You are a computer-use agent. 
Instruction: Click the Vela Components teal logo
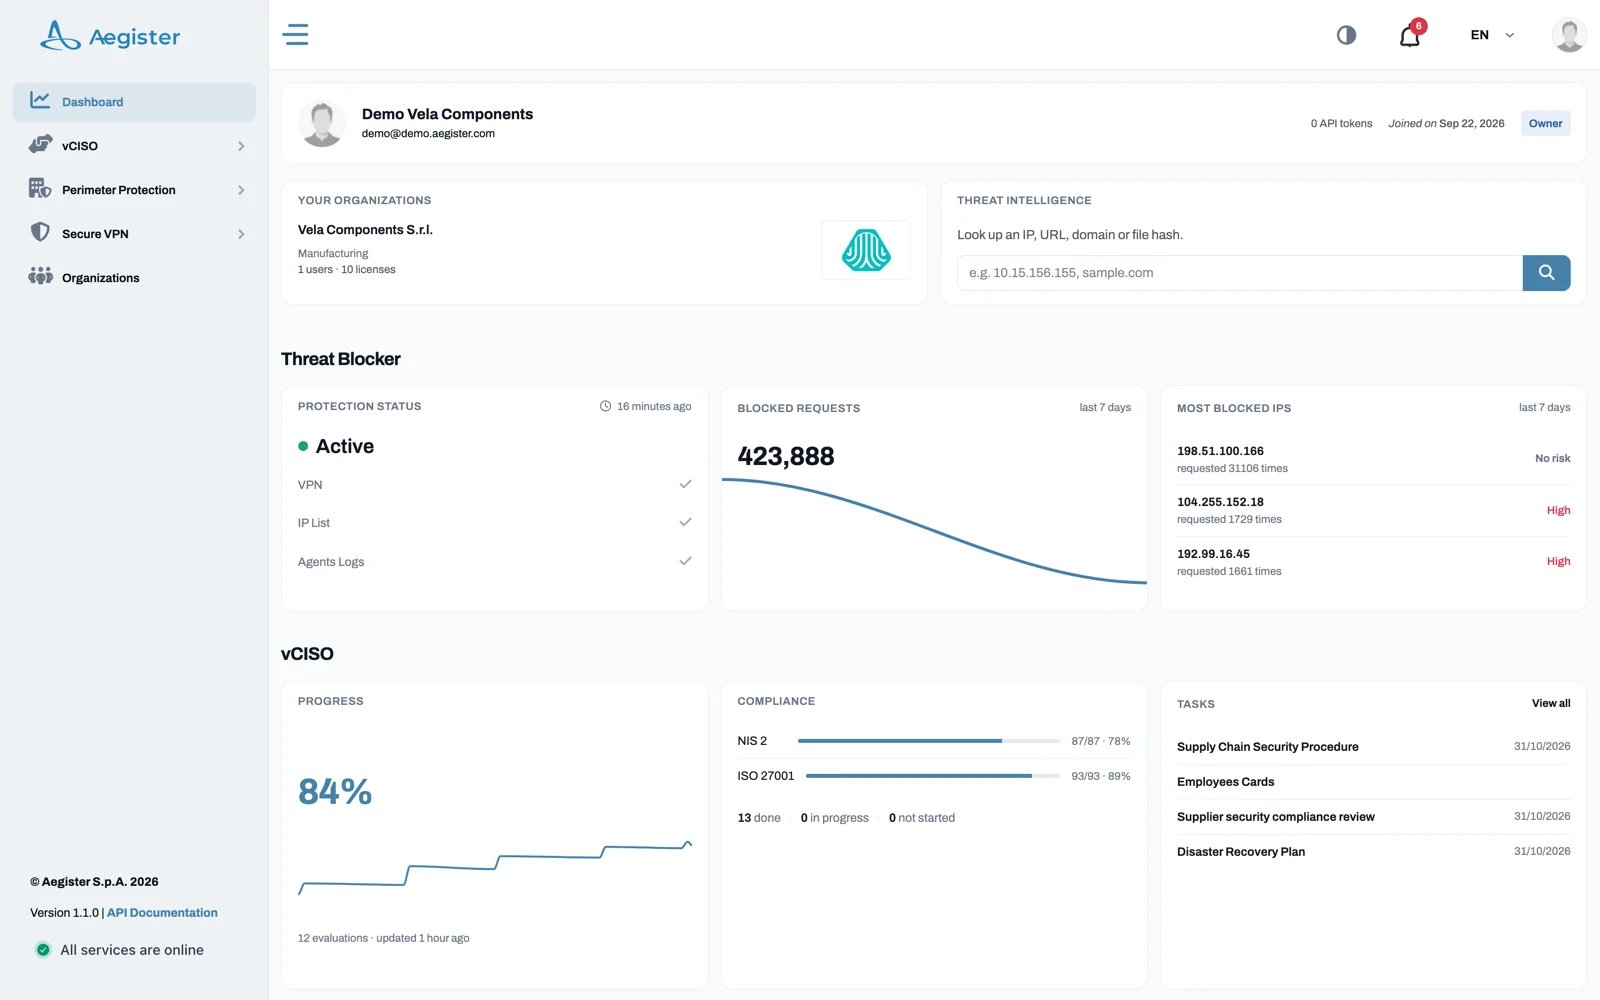(x=866, y=250)
